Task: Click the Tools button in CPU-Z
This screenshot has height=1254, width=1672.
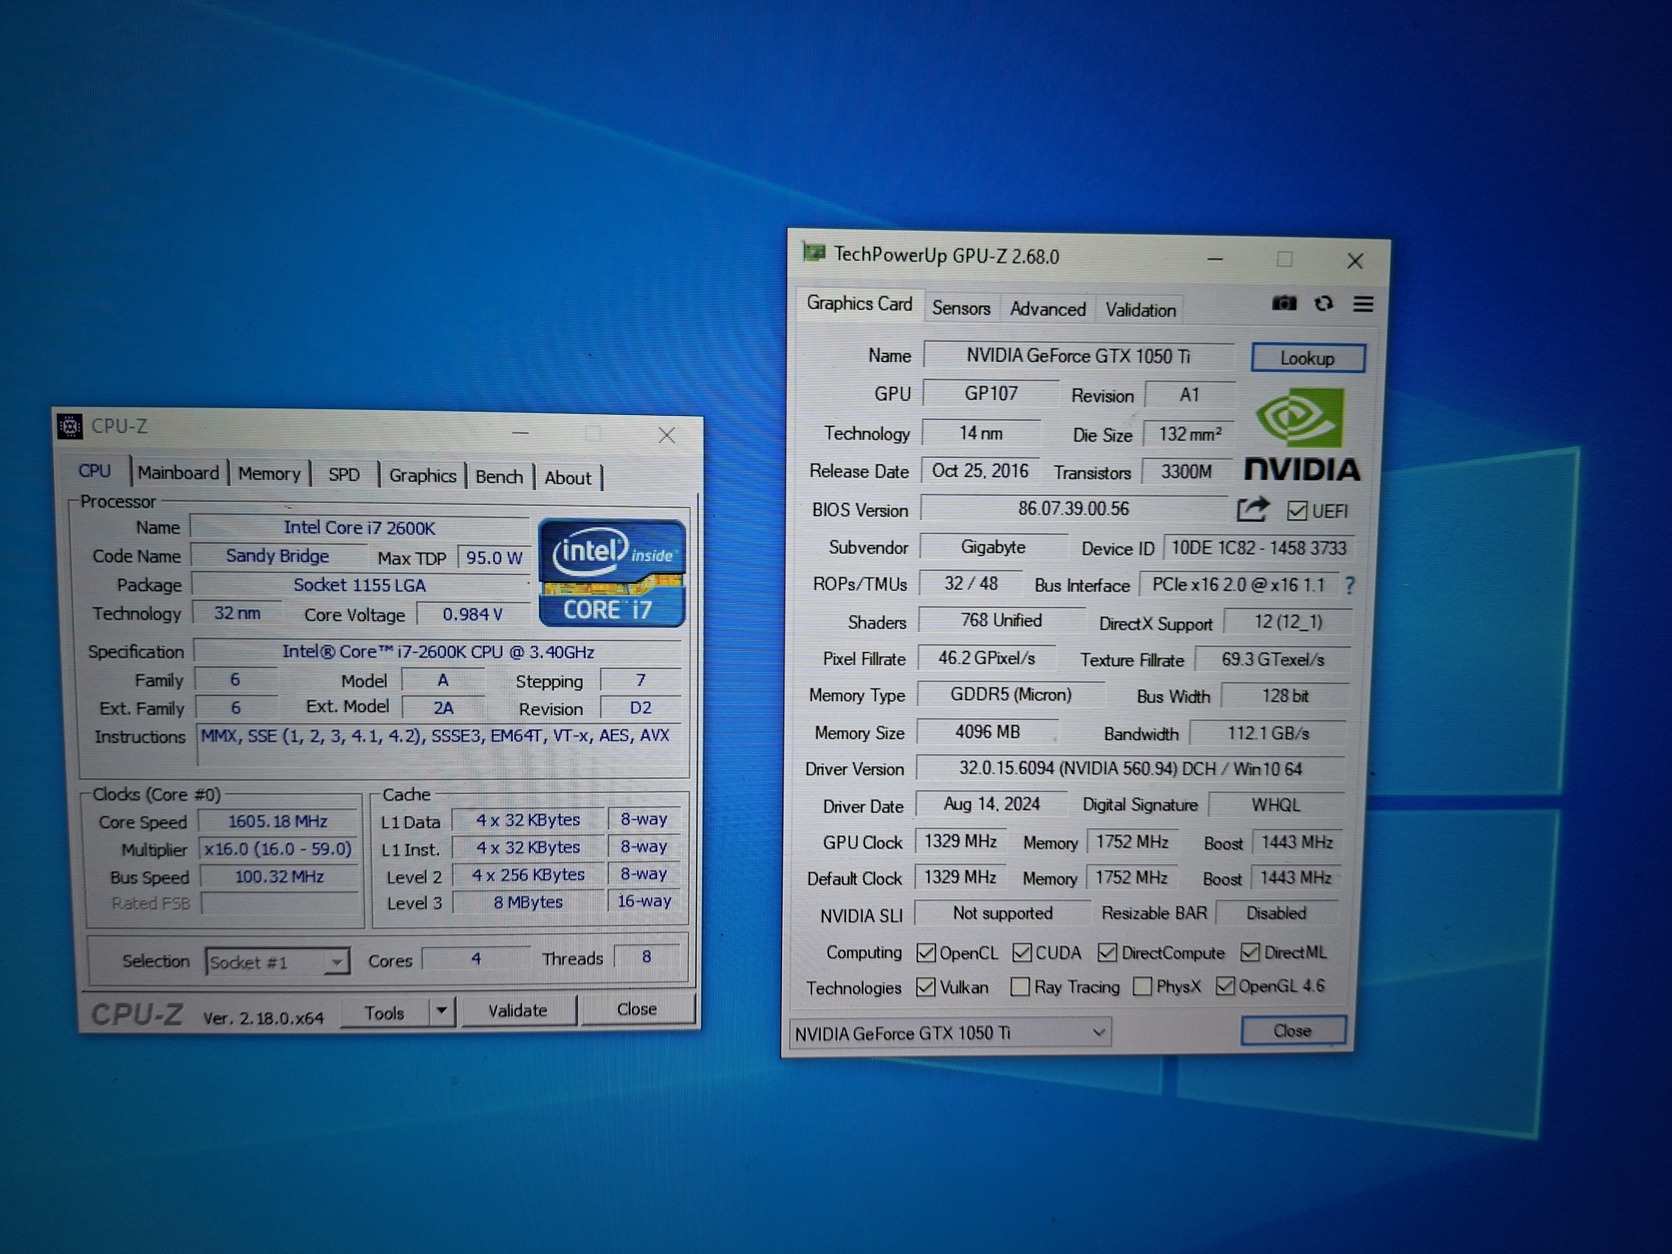Action: pos(385,1013)
